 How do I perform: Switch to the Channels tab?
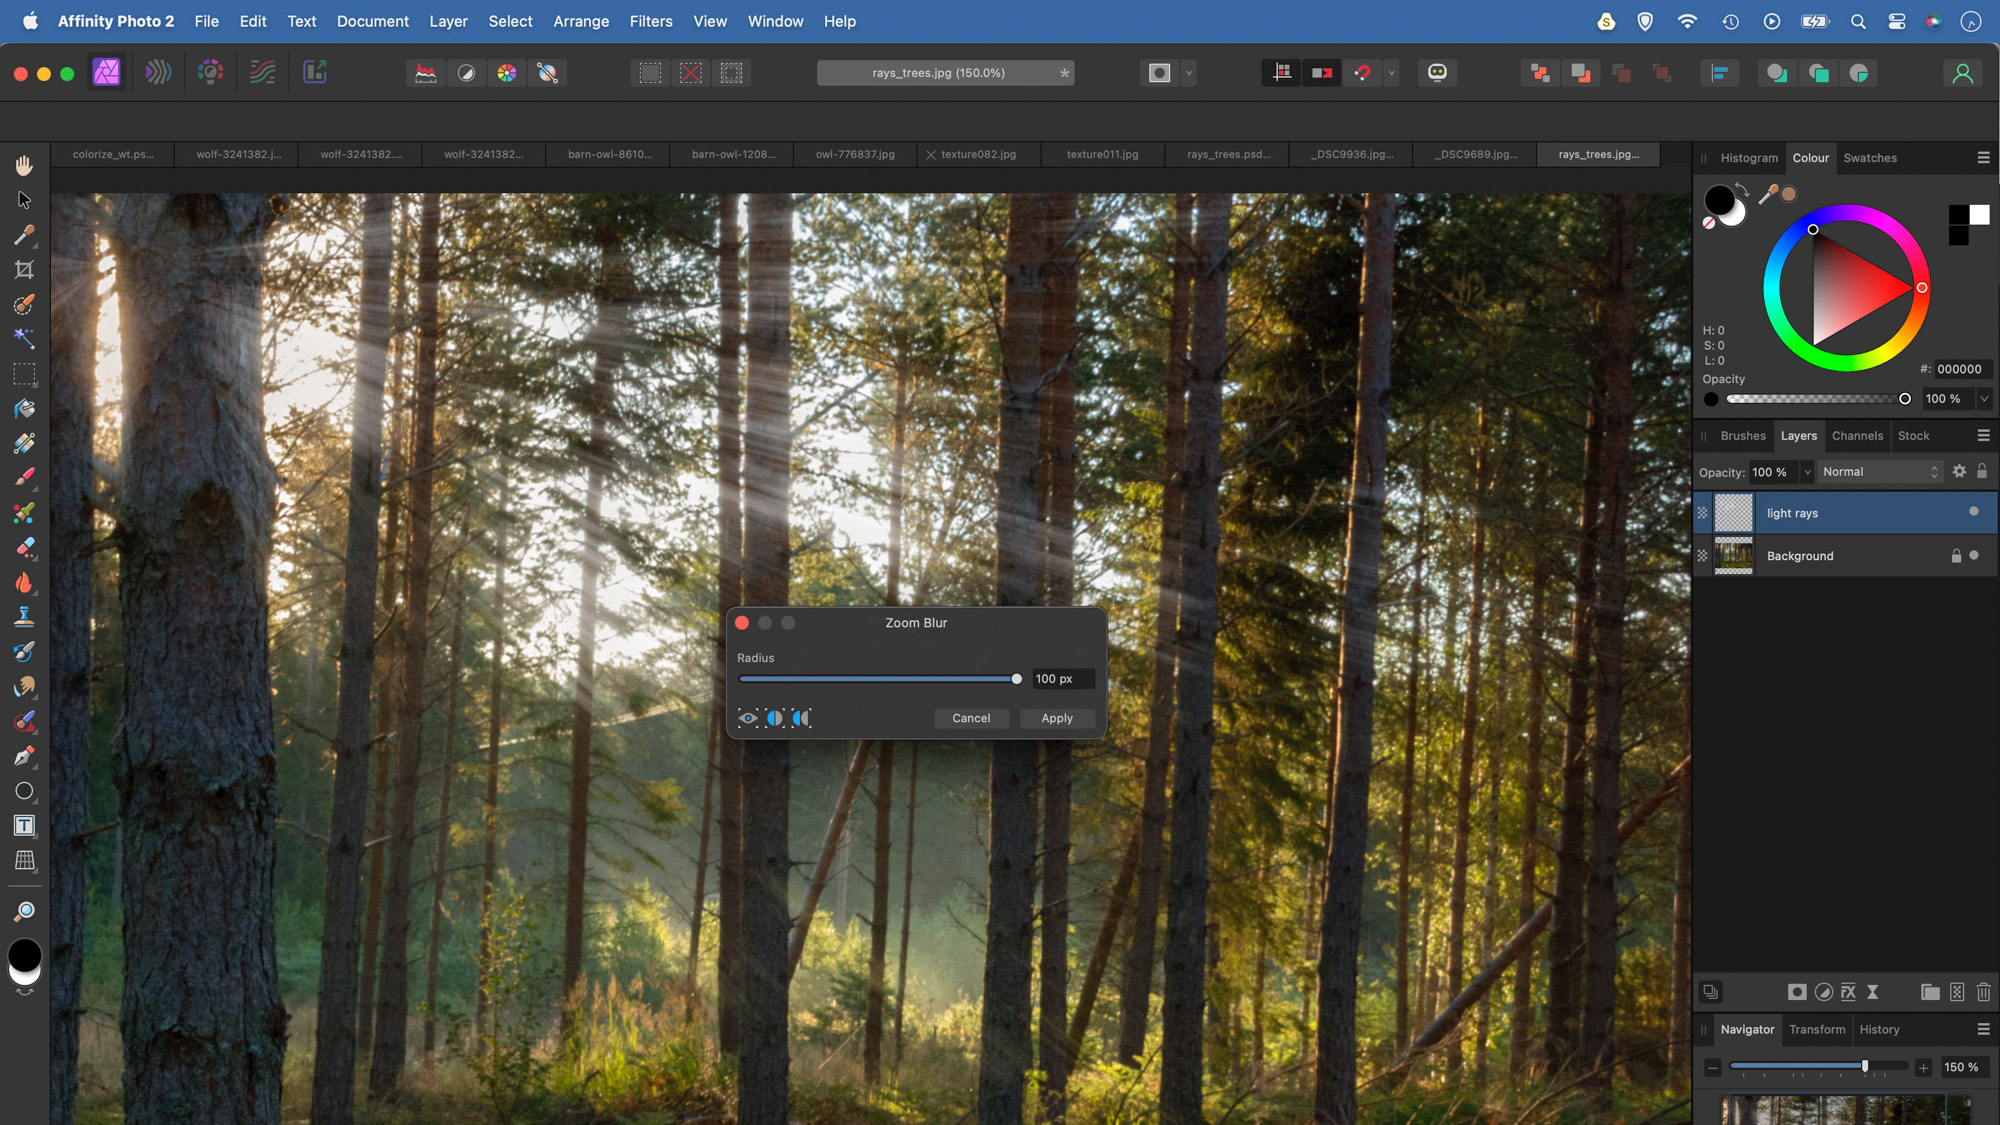(x=1857, y=436)
